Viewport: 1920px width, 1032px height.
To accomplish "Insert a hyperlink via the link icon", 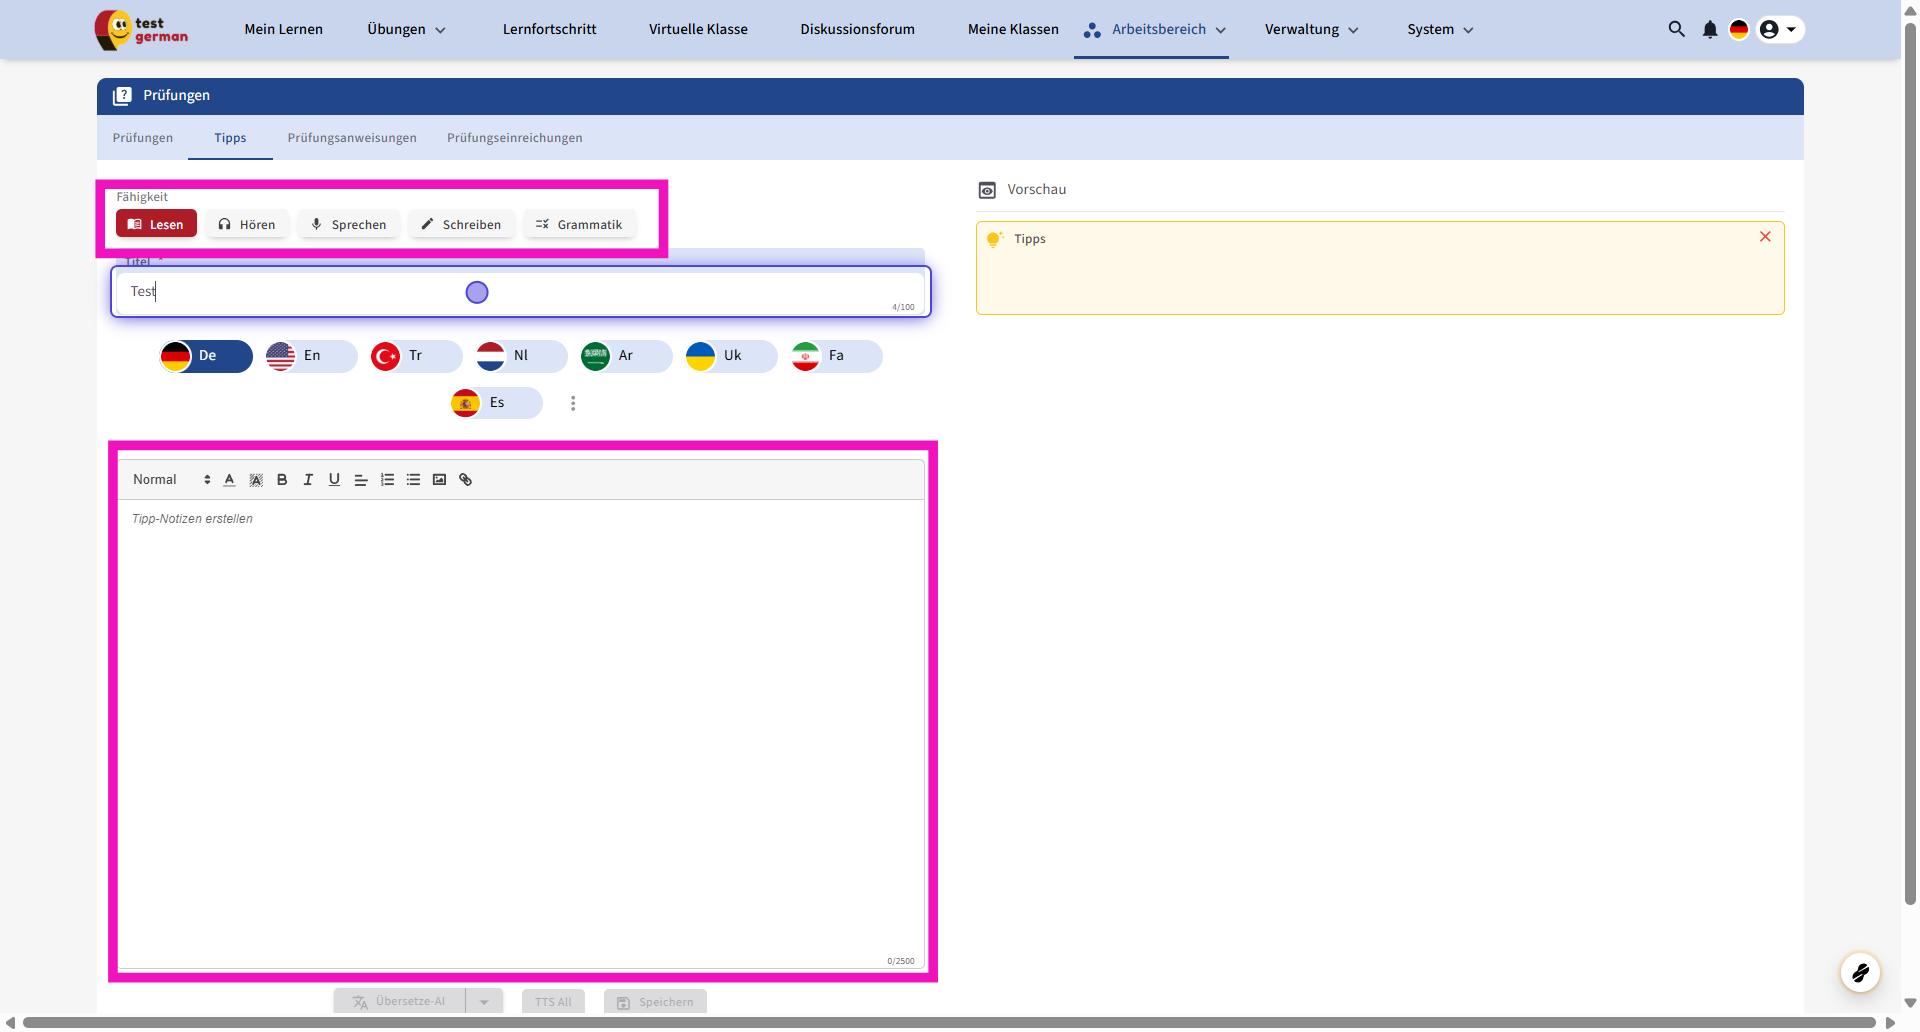I will click(465, 480).
